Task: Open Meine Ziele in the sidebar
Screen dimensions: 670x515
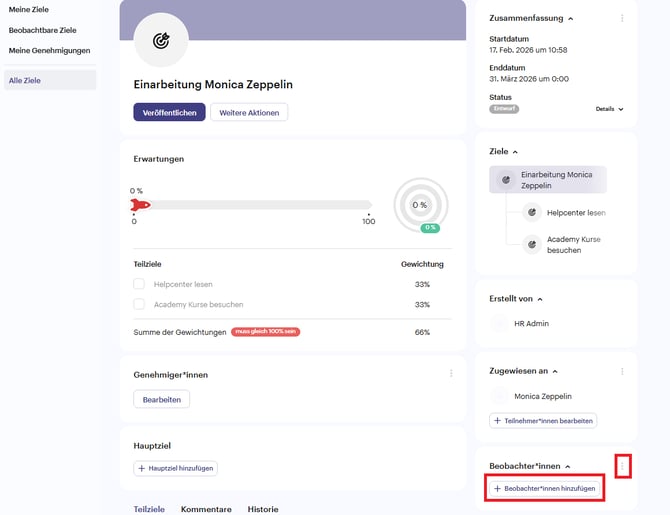Action: (x=29, y=9)
